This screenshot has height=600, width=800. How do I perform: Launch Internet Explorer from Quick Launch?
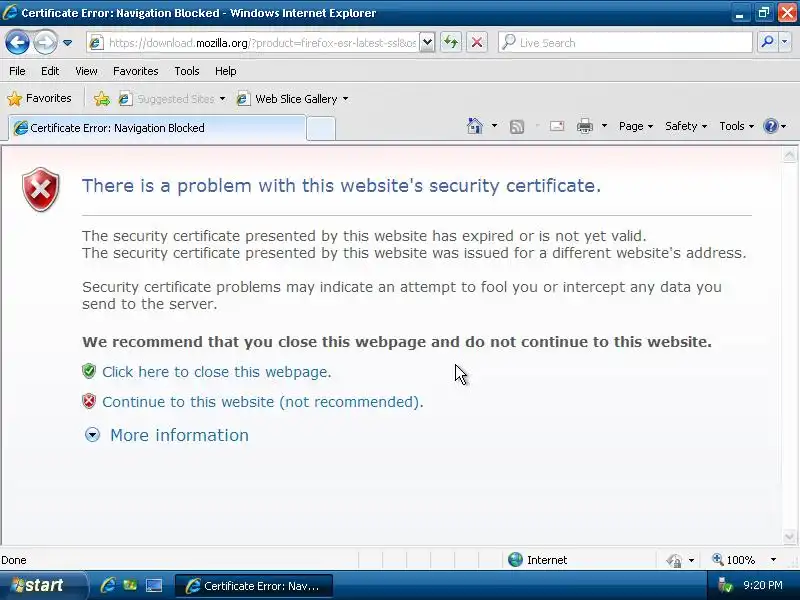[108, 585]
